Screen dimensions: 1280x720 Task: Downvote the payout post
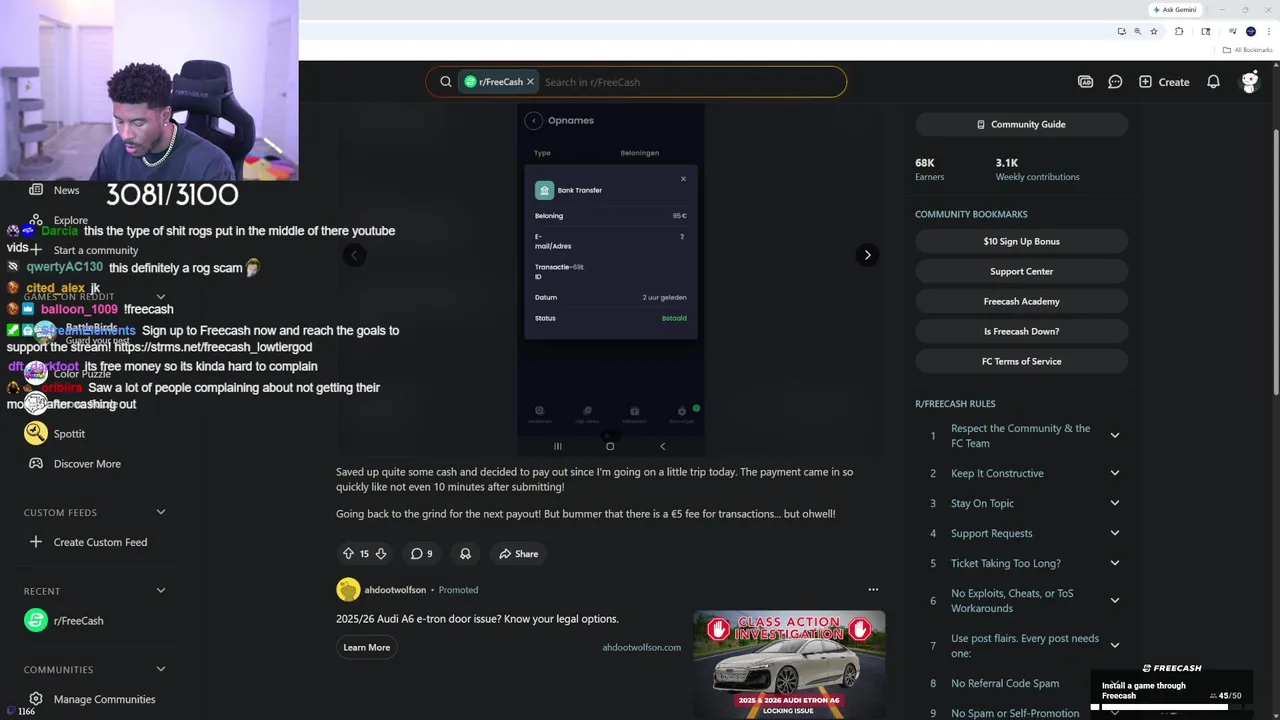pyautogui.click(x=380, y=554)
